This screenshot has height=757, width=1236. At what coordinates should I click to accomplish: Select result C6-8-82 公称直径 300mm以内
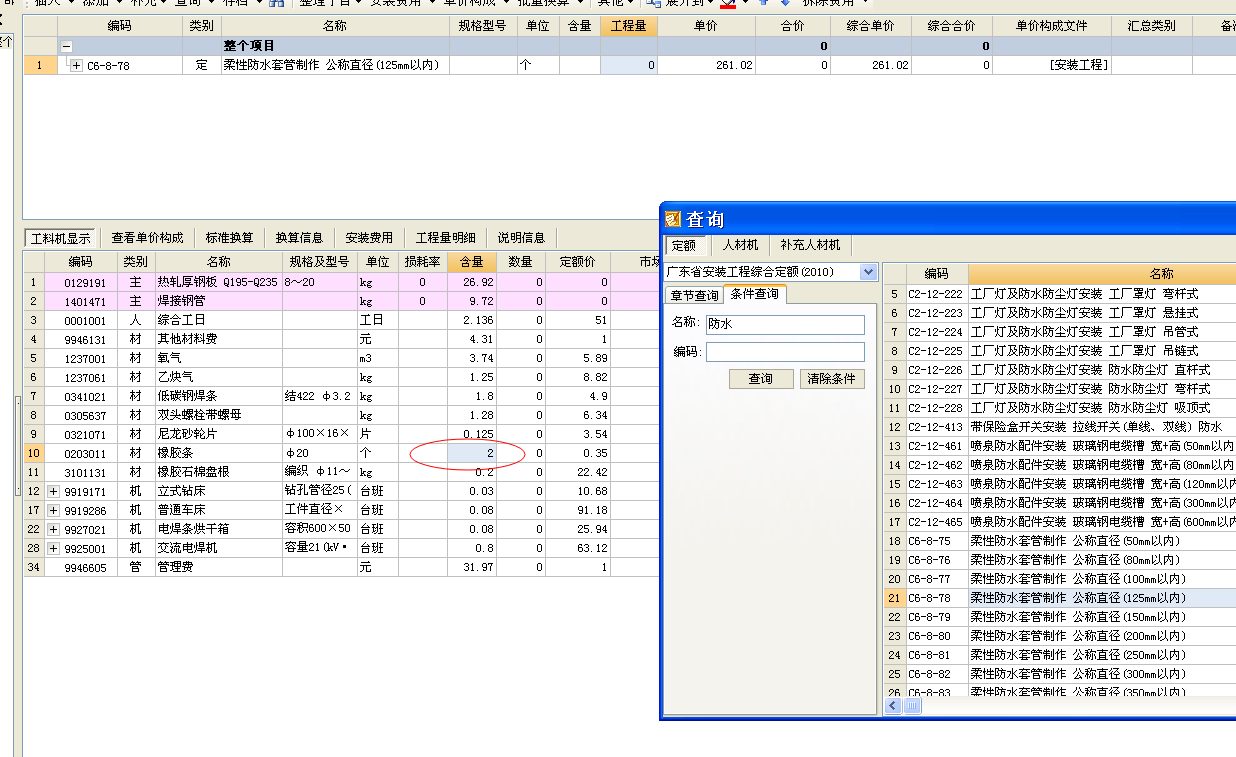(x=1060, y=674)
